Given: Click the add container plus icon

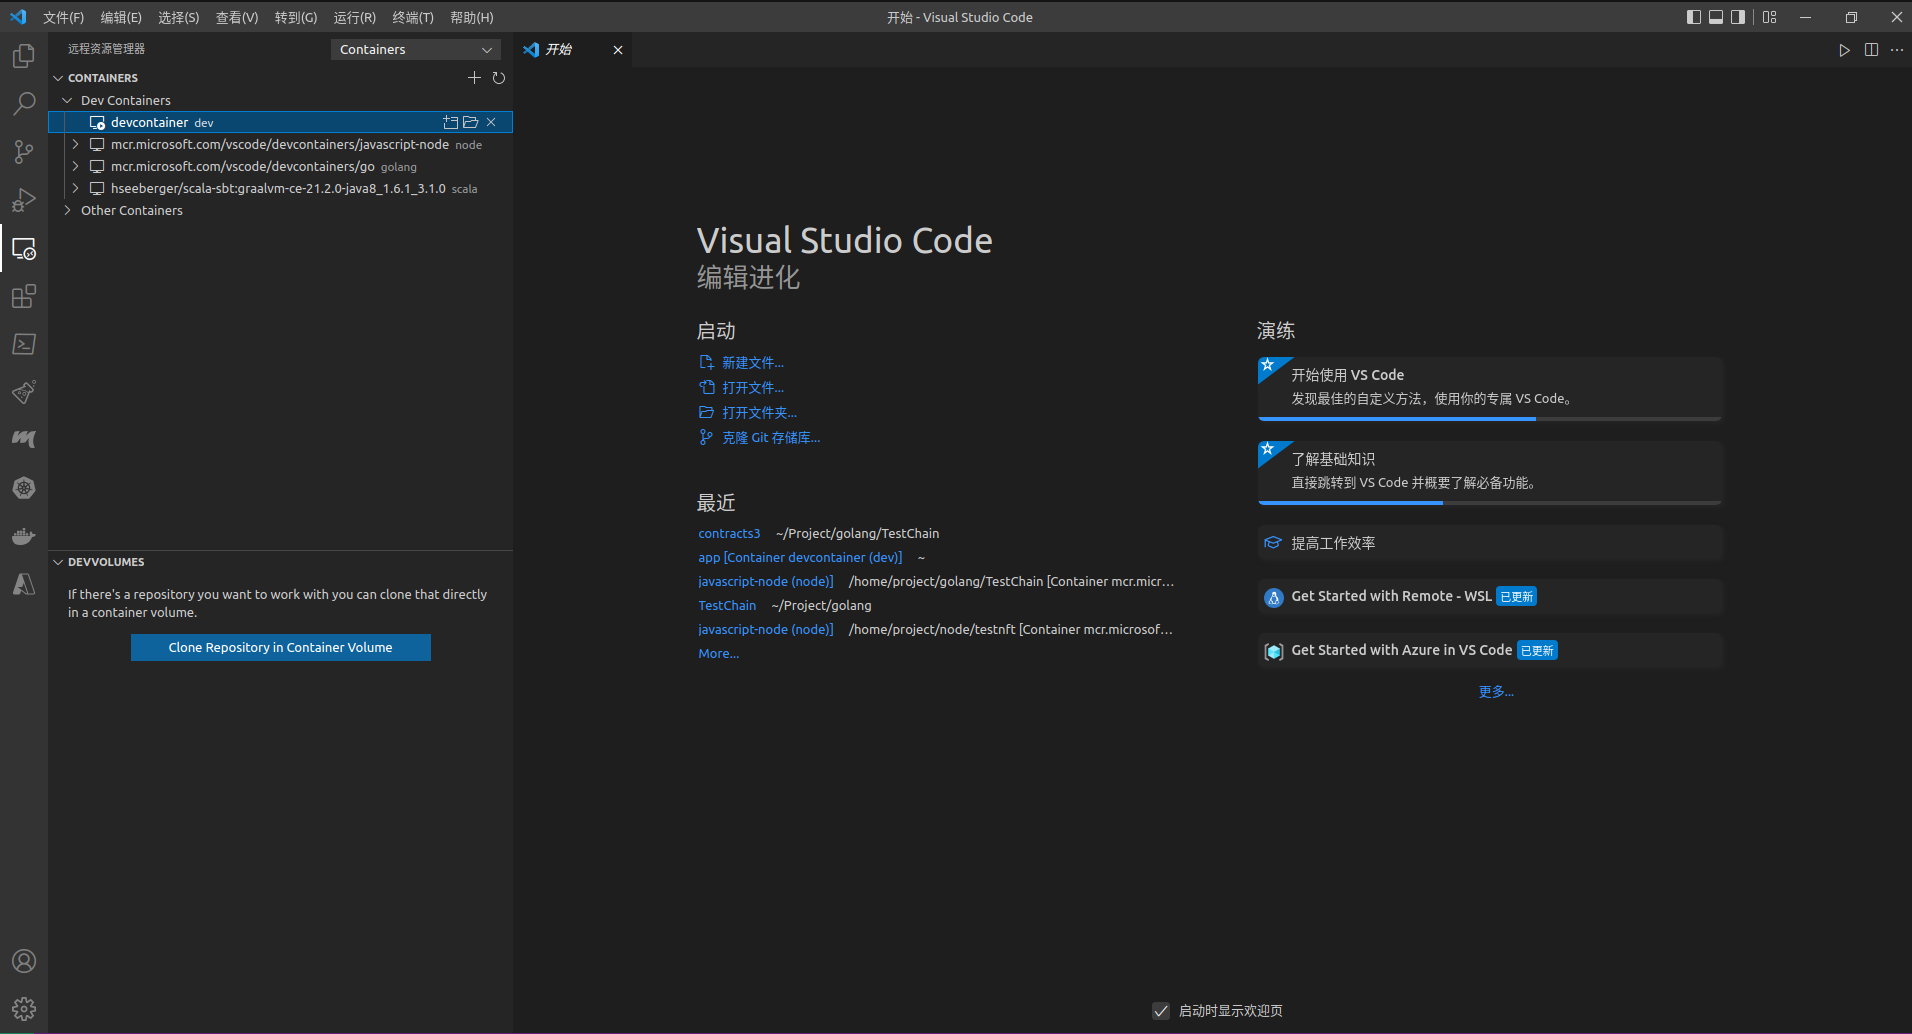Looking at the screenshot, I should pos(474,77).
